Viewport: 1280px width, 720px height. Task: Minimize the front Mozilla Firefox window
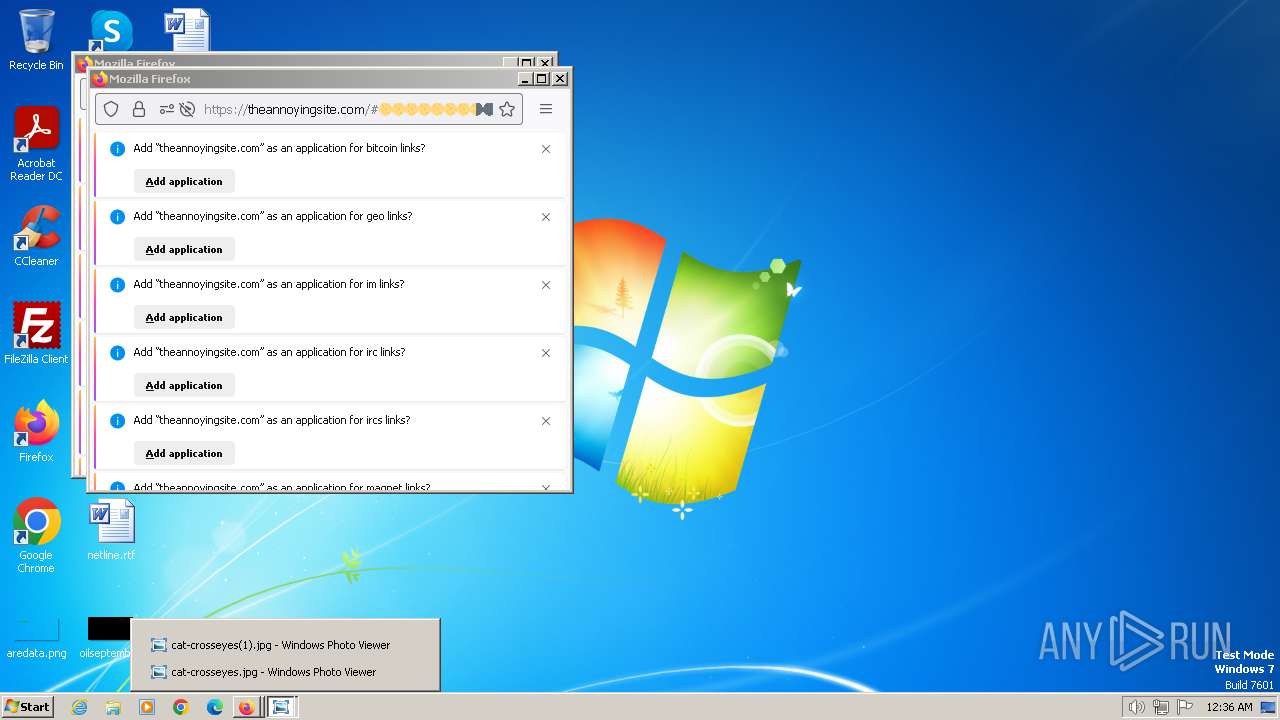[x=526, y=79]
